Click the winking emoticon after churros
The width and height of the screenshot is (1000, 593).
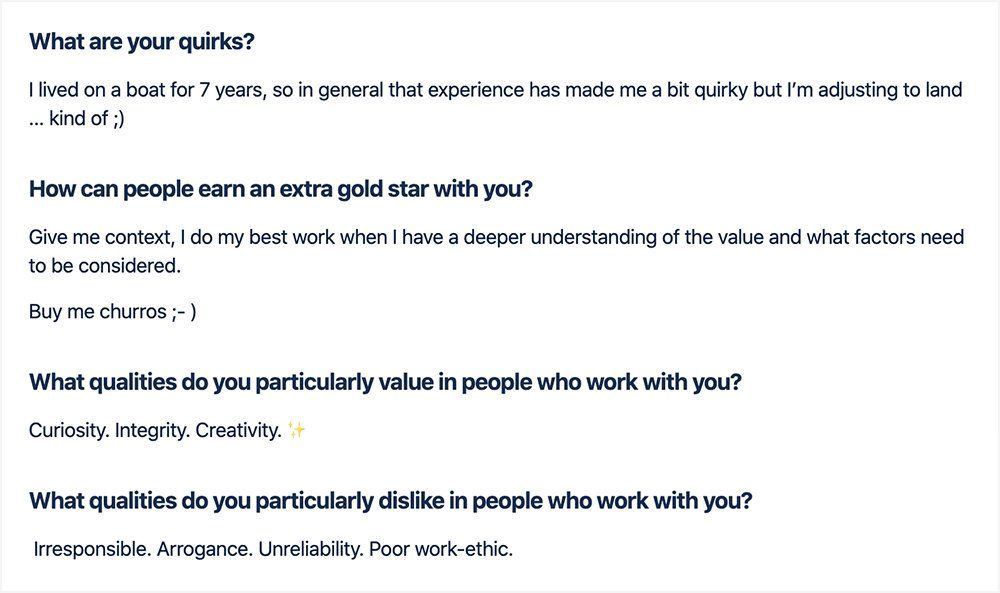click(x=184, y=312)
